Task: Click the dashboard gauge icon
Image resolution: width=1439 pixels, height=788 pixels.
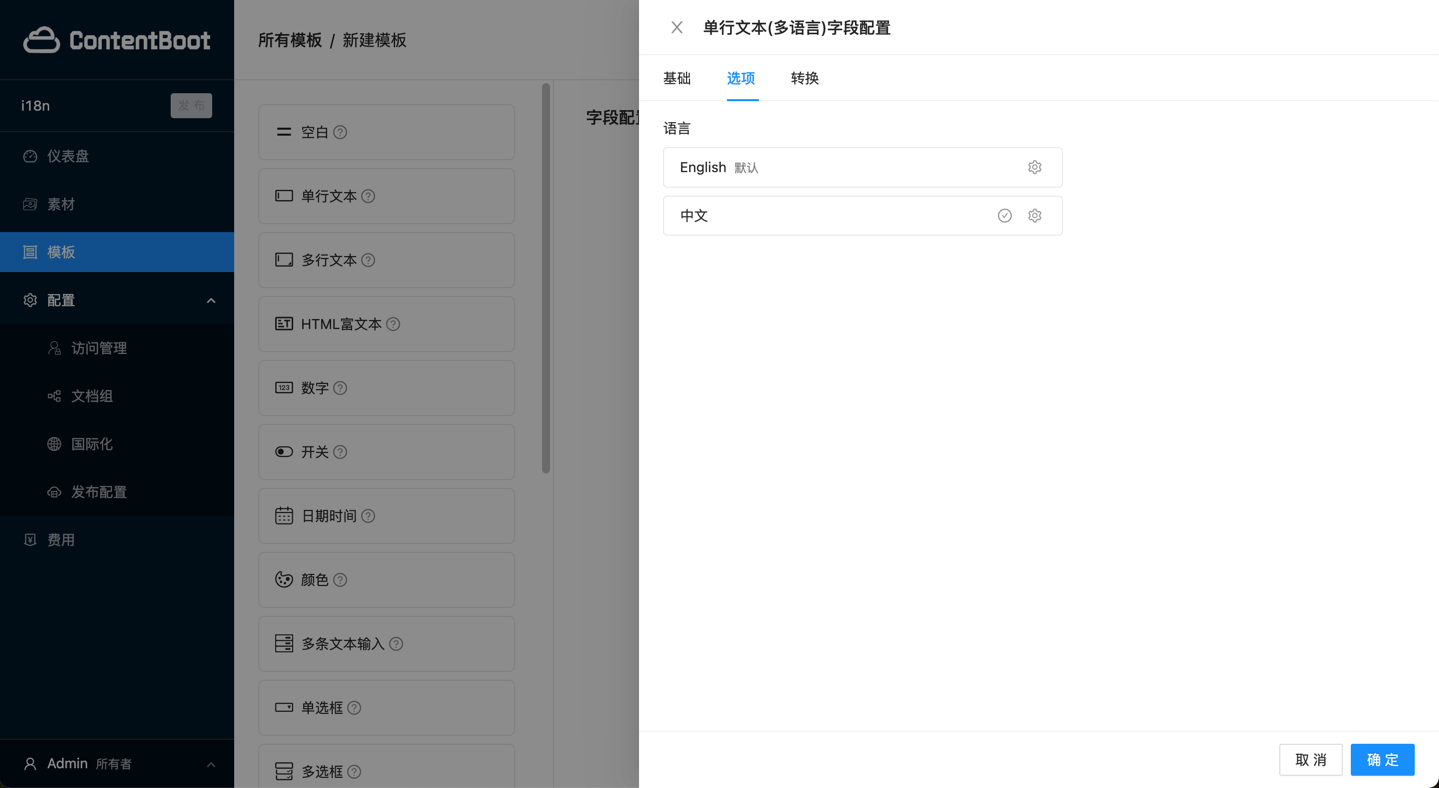Action: [30, 156]
